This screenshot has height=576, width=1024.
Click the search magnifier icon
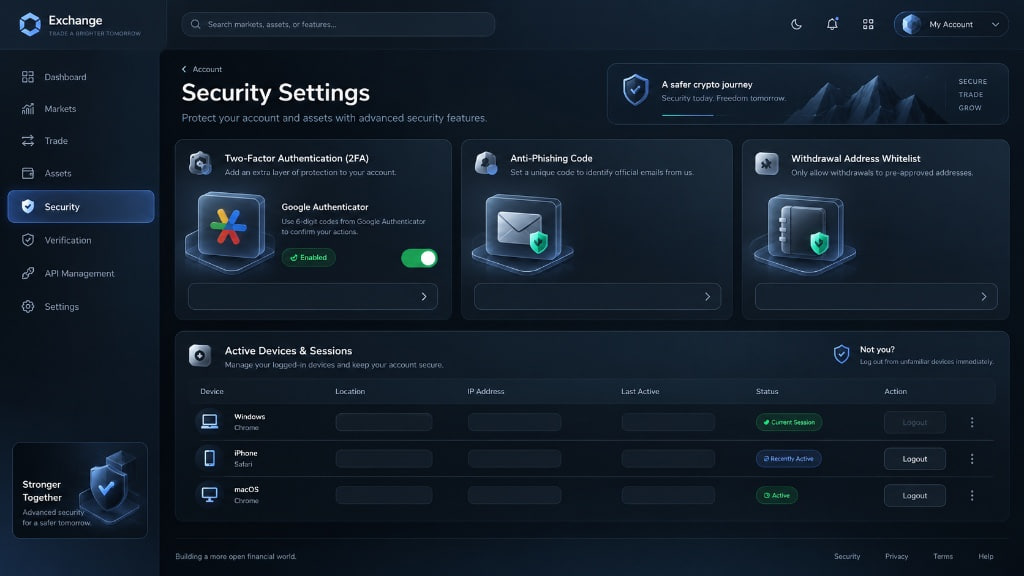click(195, 24)
